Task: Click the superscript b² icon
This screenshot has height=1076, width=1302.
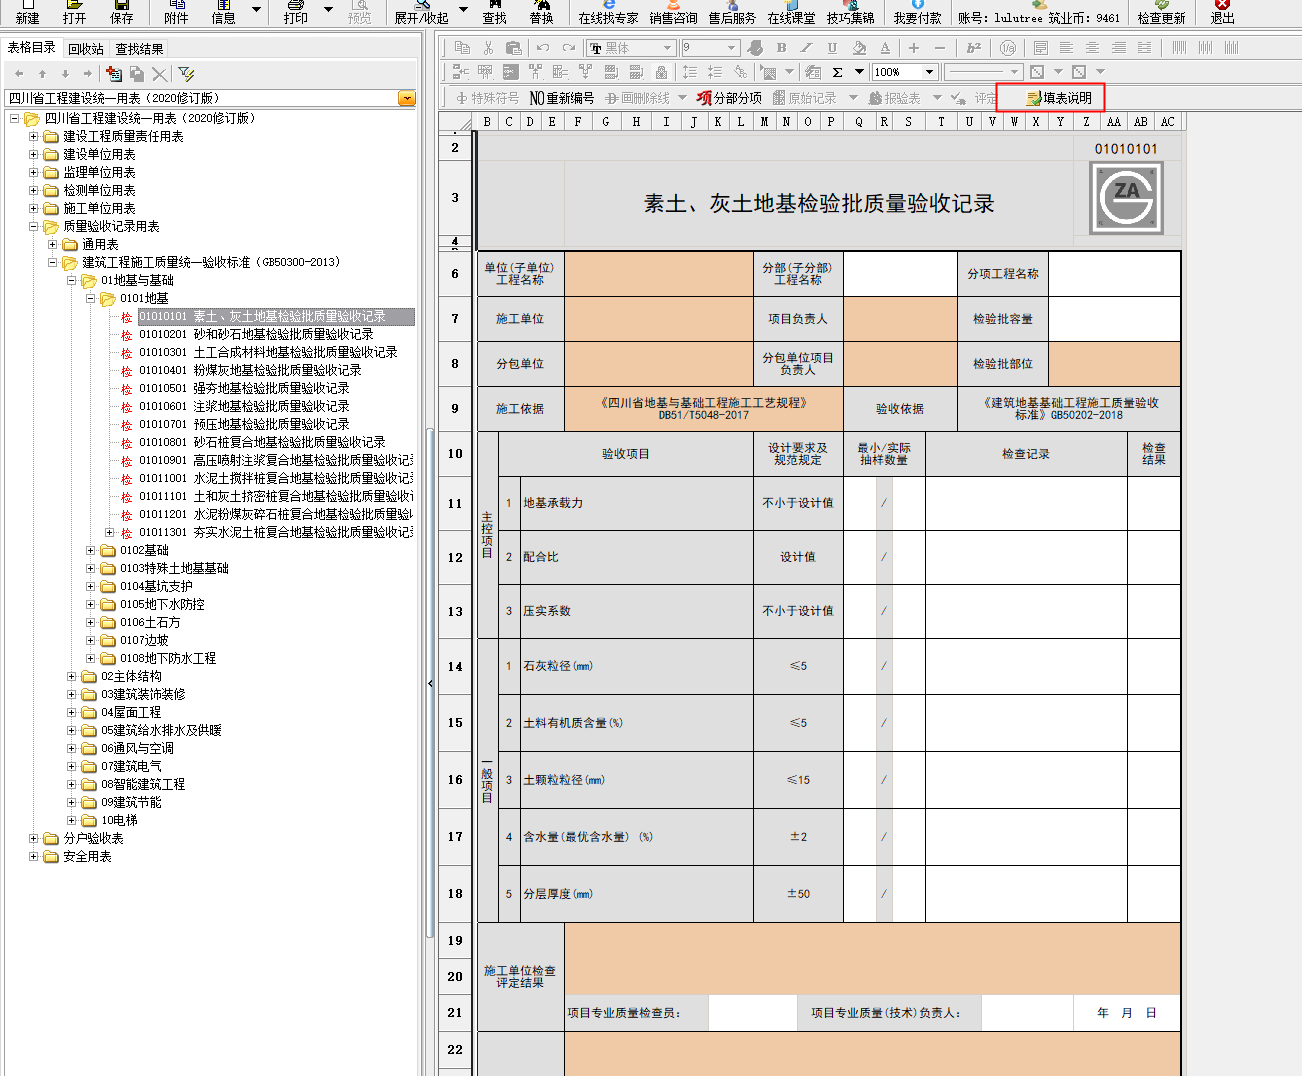Action: coord(974,48)
